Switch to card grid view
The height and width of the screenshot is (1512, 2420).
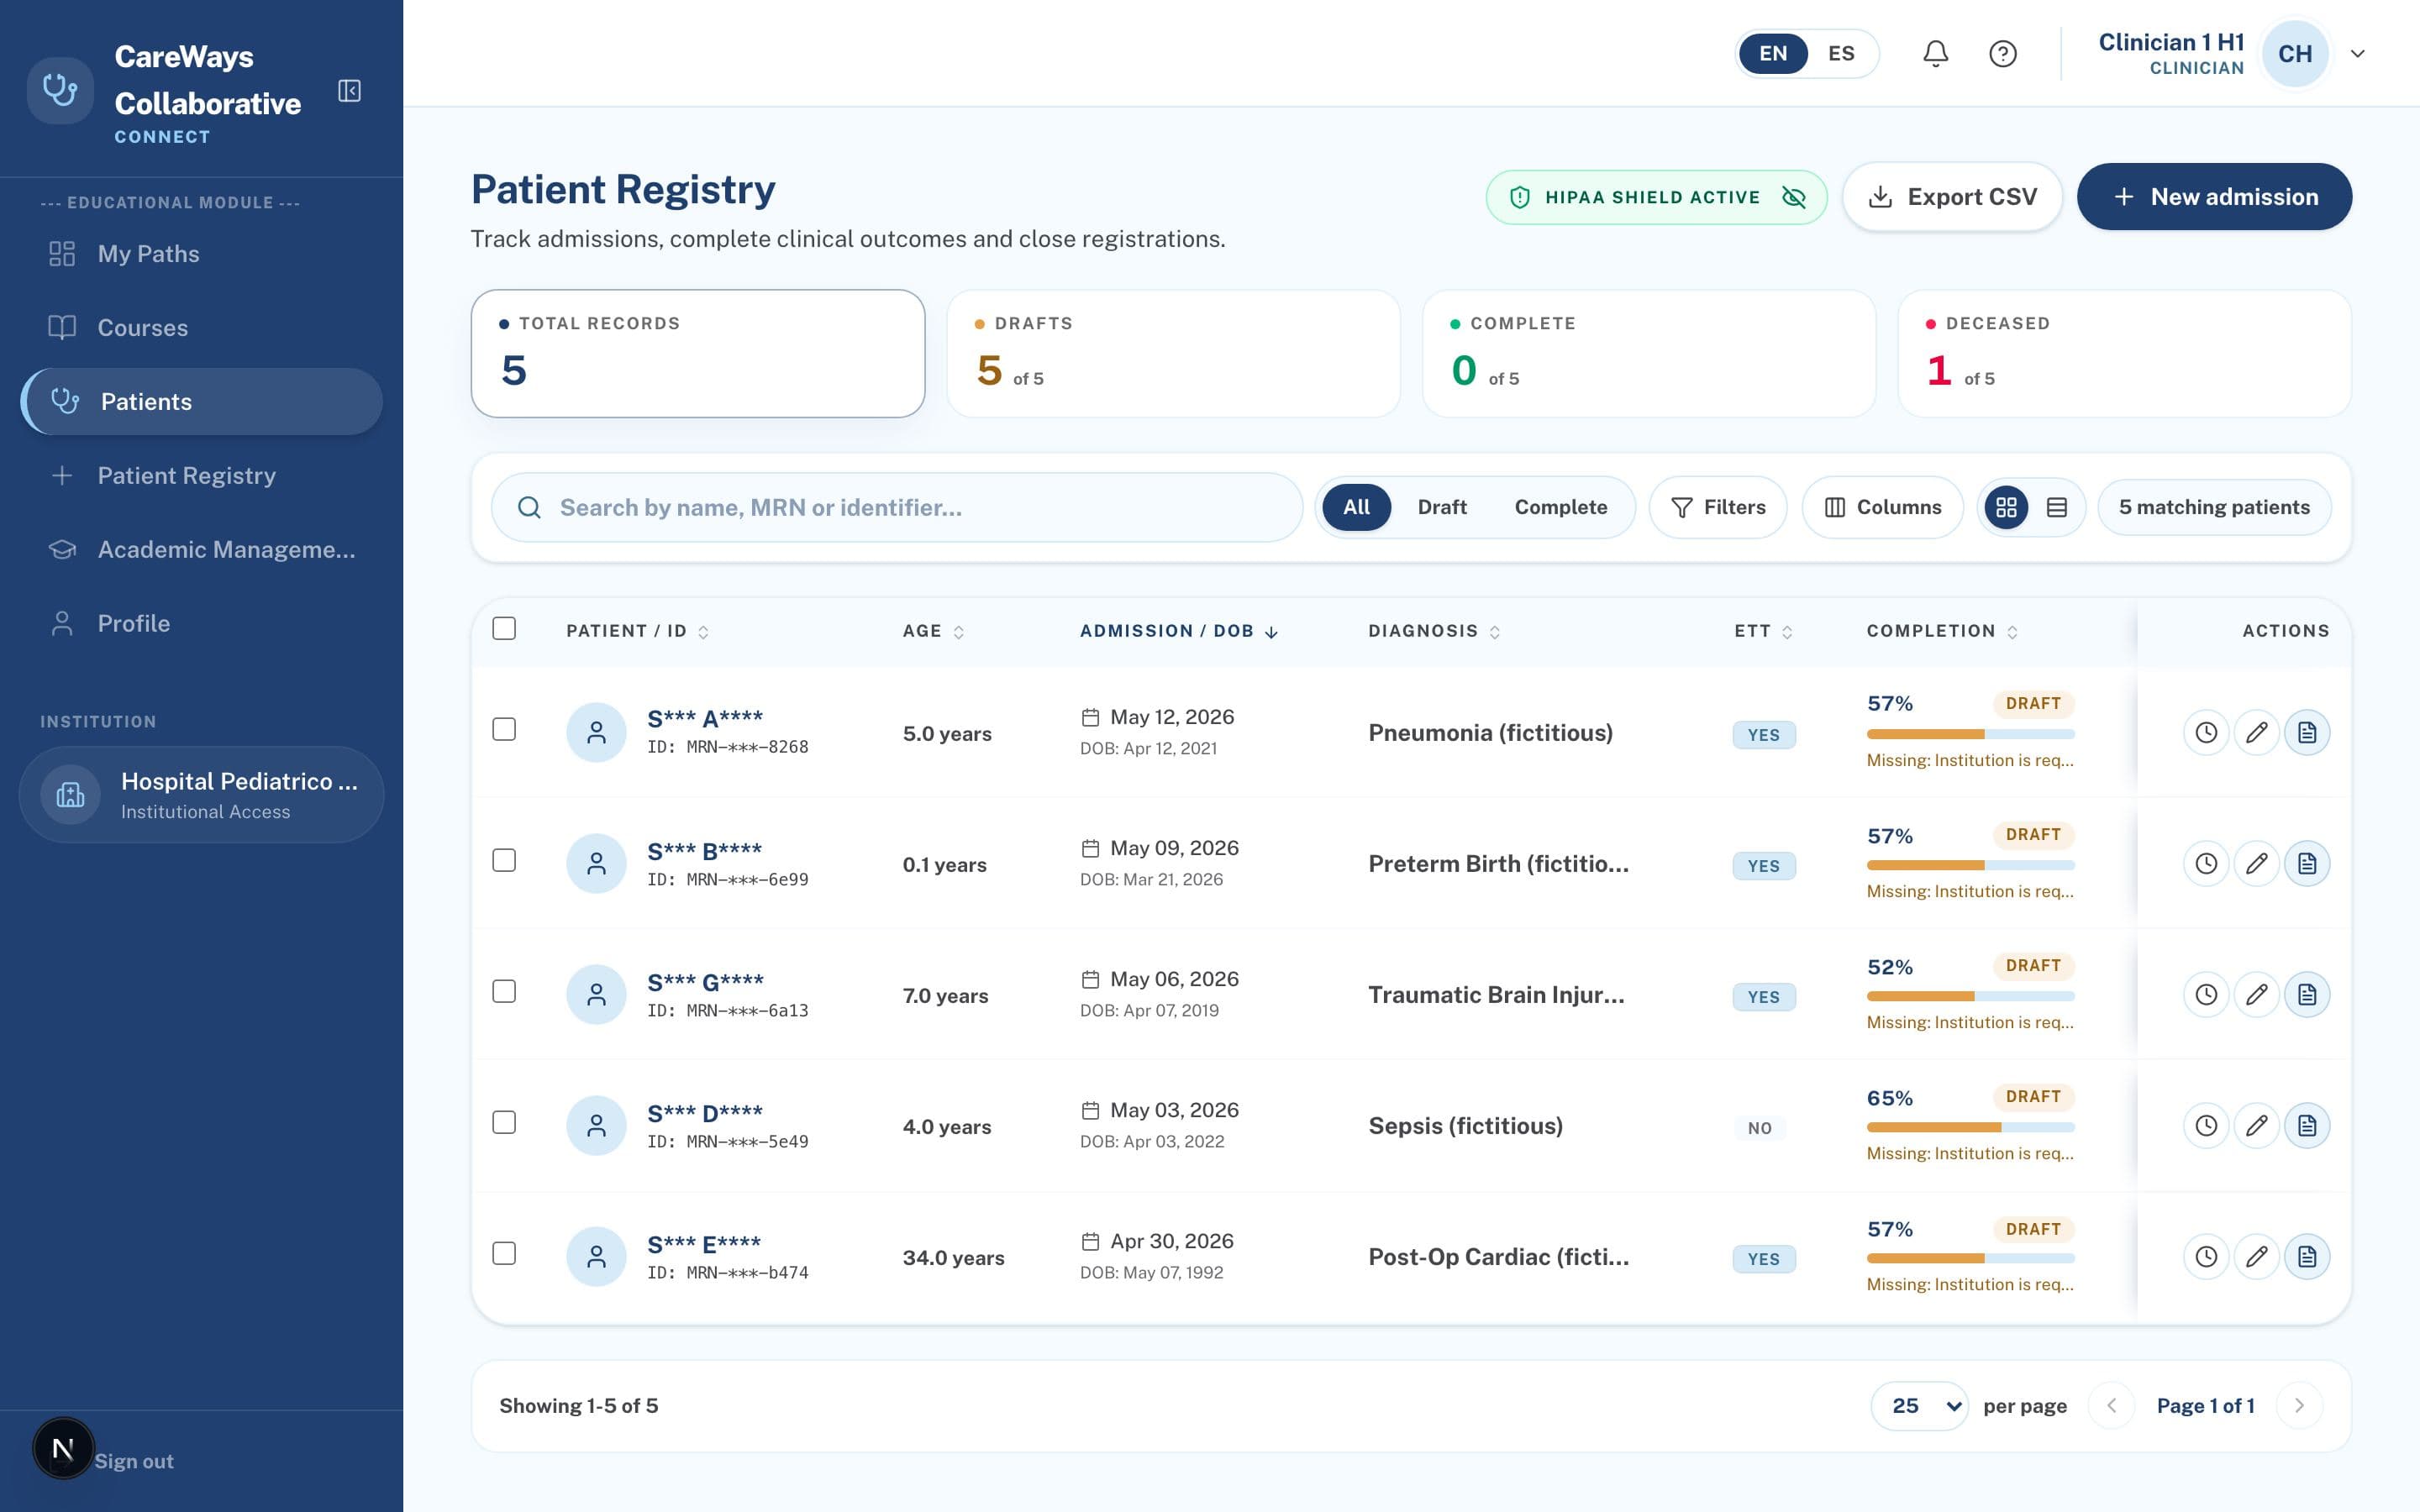[x=2006, y=507]
